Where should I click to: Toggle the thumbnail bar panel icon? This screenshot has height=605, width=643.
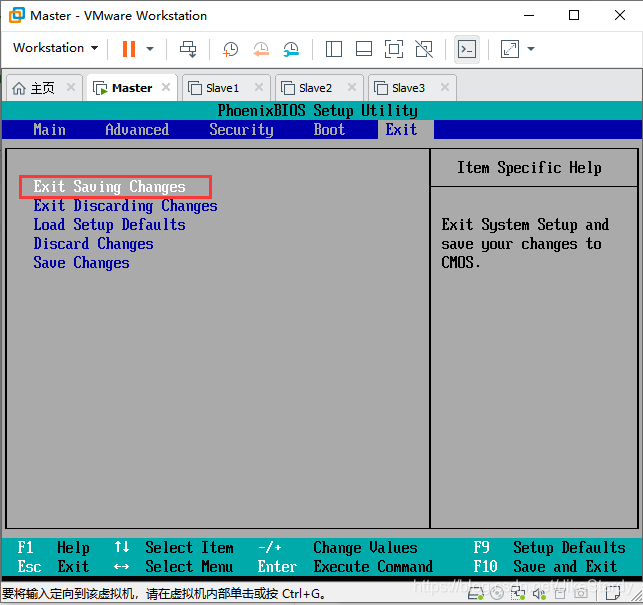point(364,49)
